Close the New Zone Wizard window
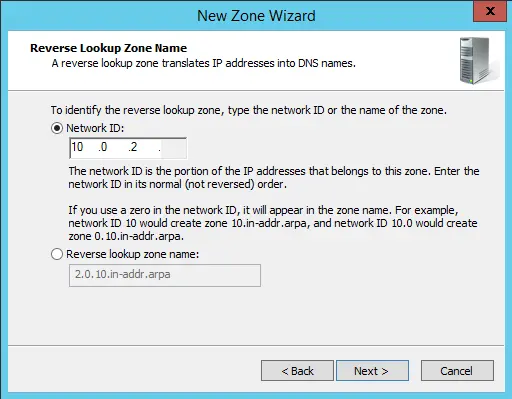512x399 pixels. click(490, 11)
